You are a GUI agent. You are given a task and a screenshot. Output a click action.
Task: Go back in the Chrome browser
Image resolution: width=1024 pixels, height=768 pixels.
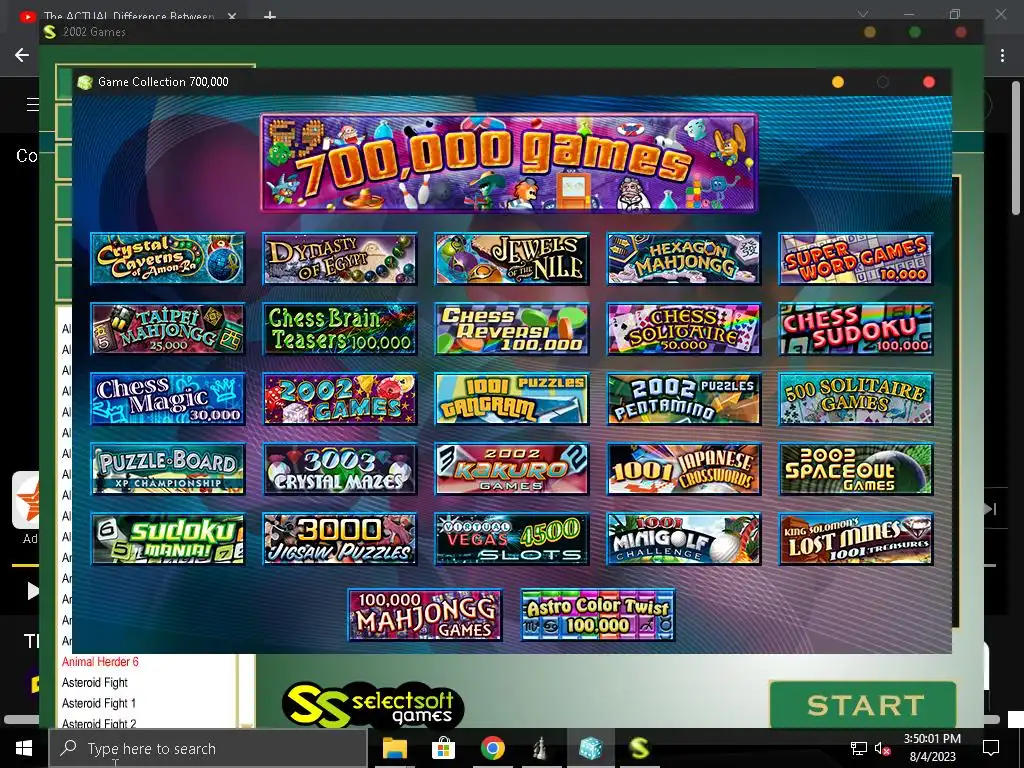tap(22, 56)
